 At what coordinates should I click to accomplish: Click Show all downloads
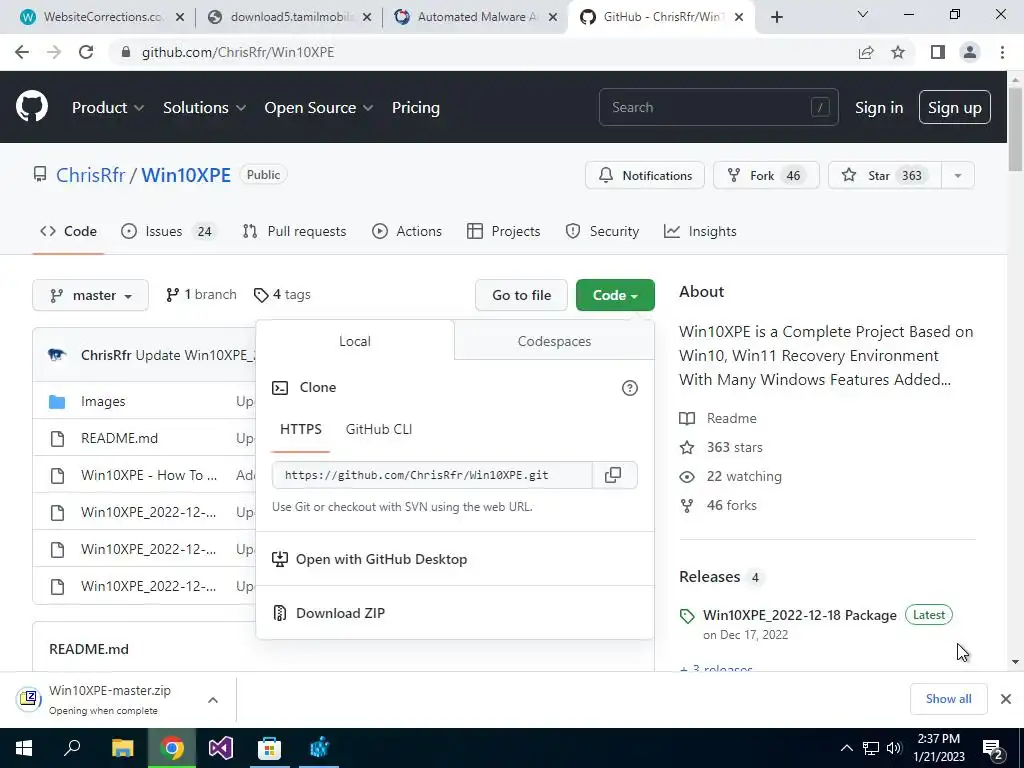(948, 699)
